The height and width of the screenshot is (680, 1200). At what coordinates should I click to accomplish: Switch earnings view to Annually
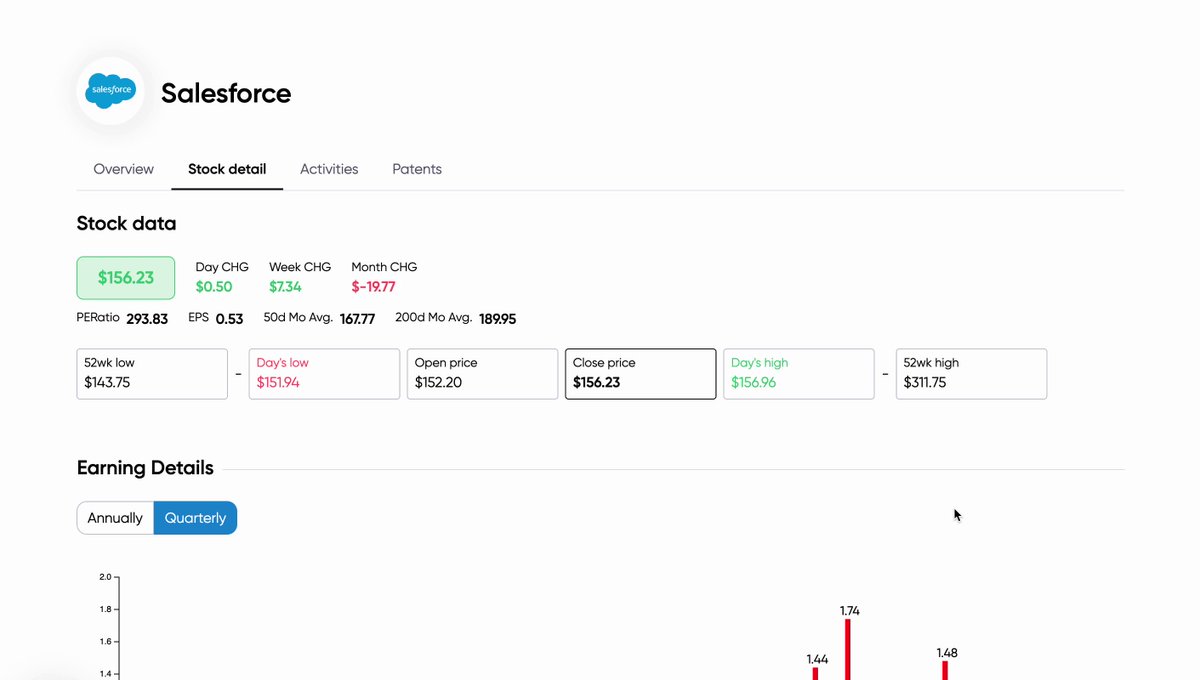pos(115,518)
